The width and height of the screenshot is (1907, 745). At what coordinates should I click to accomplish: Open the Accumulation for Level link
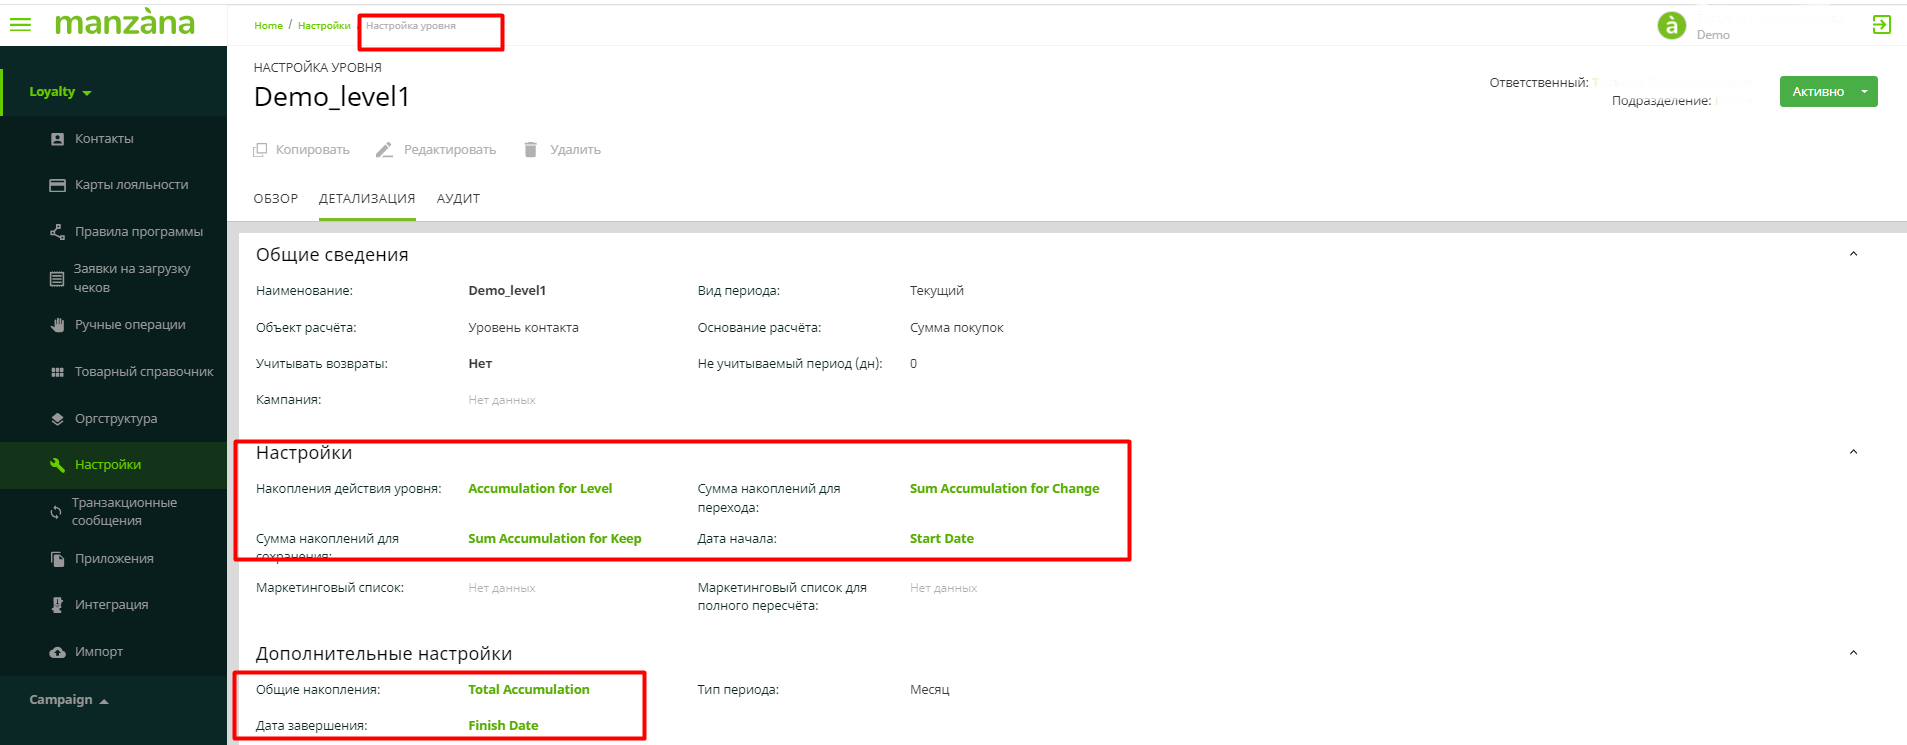click(x=540, y=489)
